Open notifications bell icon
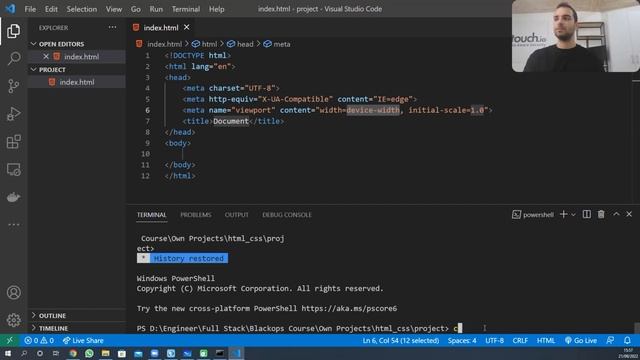The width and height of the screenshot is (640, 360). (x=627, y=340)
